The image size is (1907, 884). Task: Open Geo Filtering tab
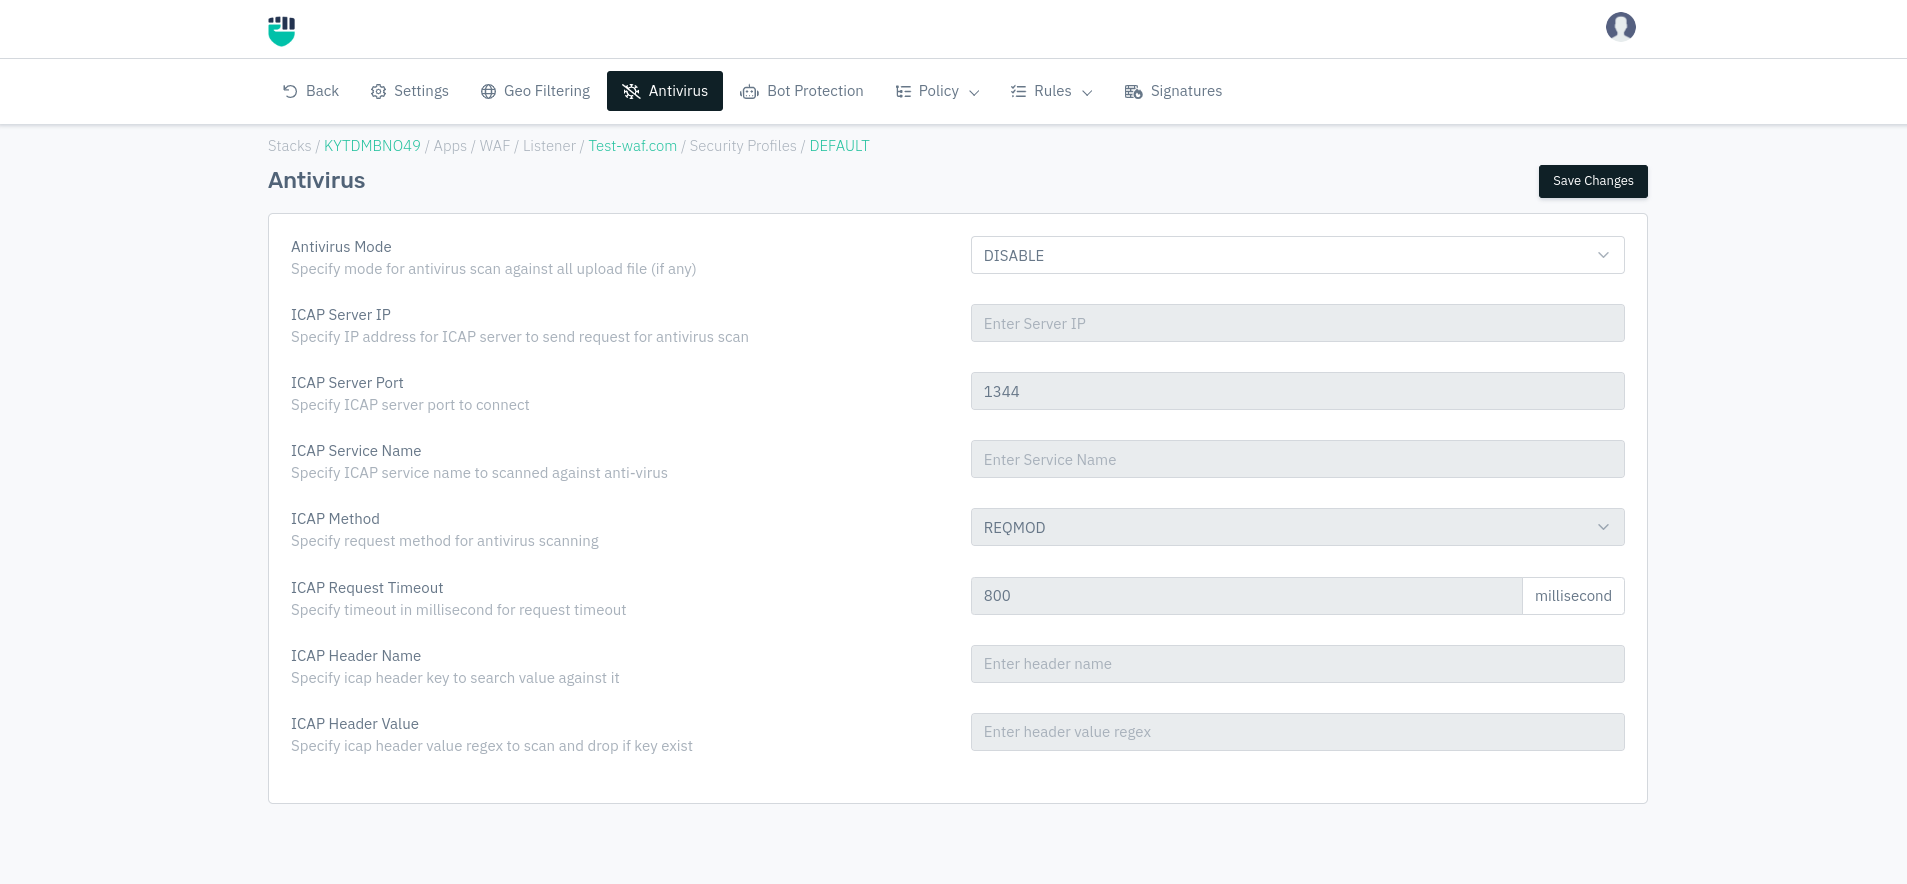click(535, 91)
